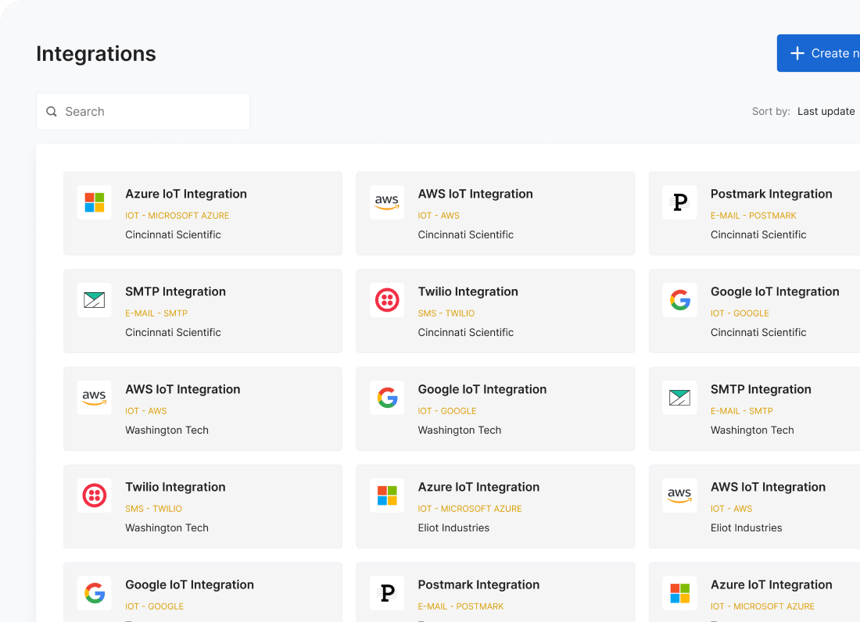This screenshot has width=860, height=622.
Task: Click Postmark logo in bottom-row Postmark card
Action: 387,593
